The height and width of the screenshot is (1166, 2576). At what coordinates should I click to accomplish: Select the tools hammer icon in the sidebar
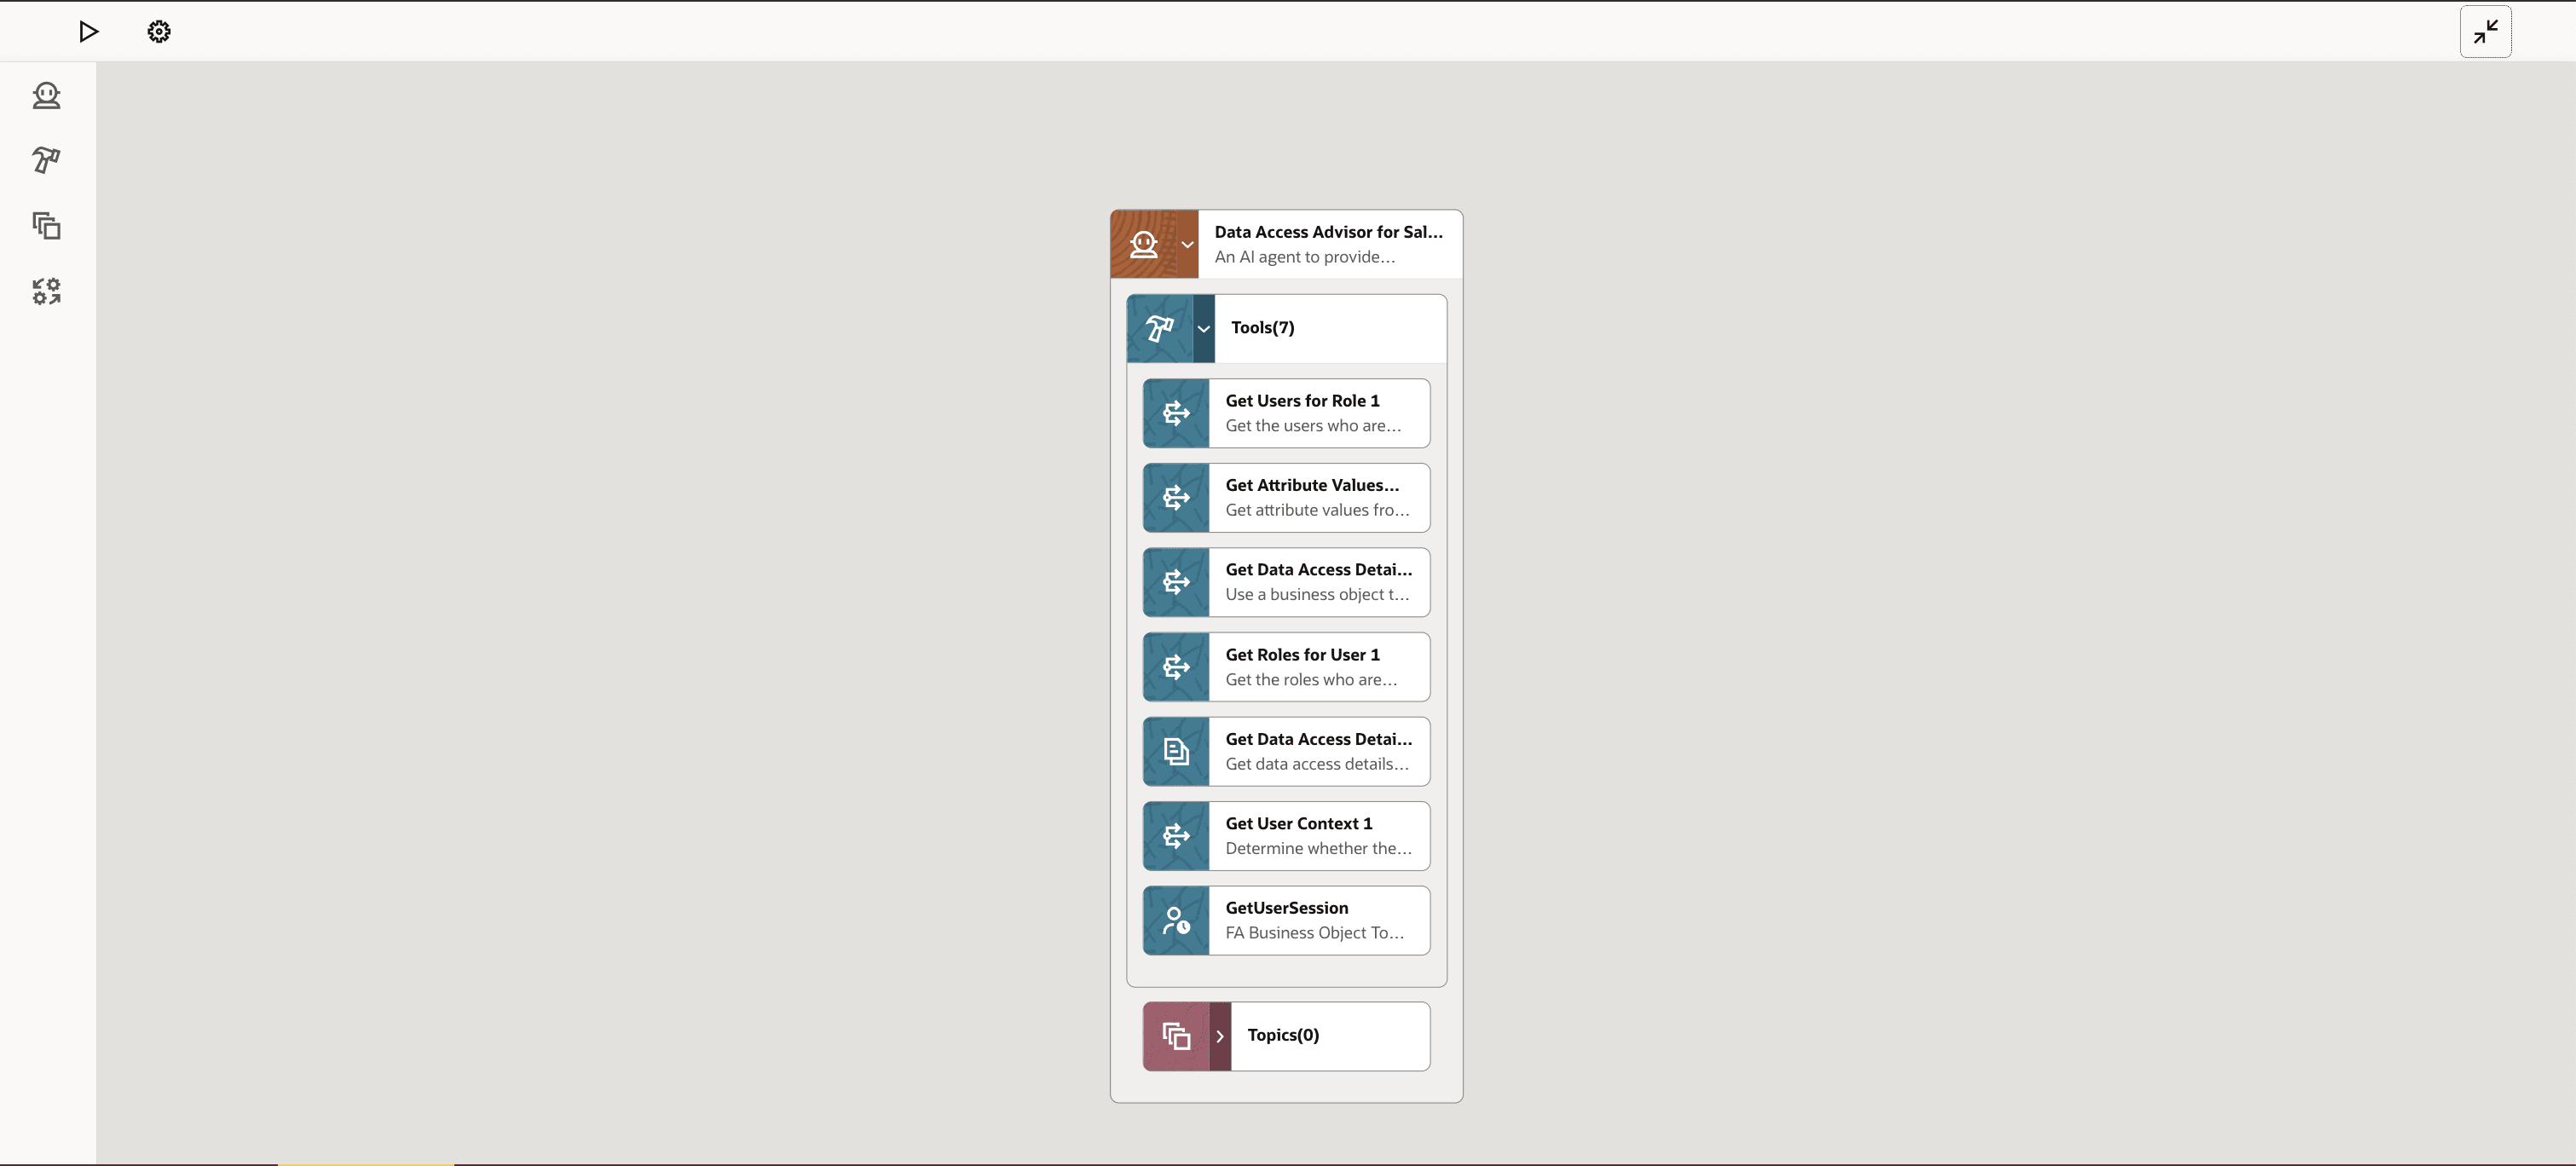tap(47, 161)
